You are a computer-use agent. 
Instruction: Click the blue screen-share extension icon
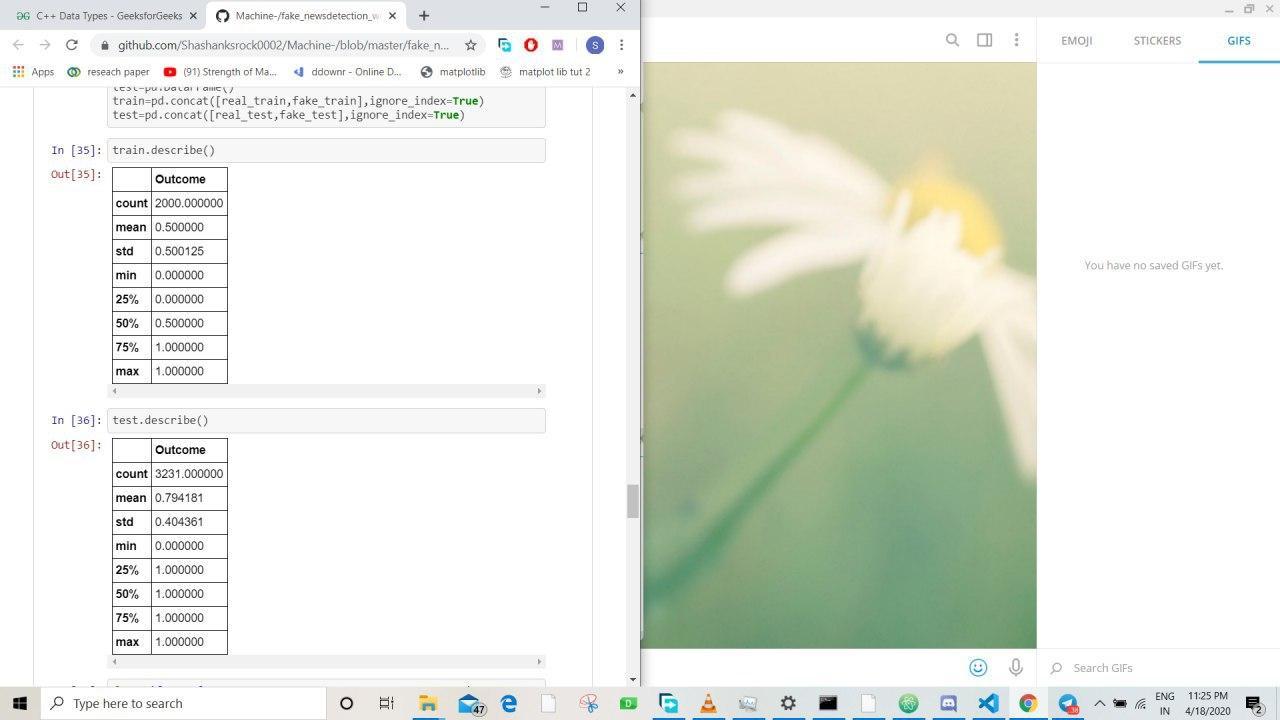point(504,45)
